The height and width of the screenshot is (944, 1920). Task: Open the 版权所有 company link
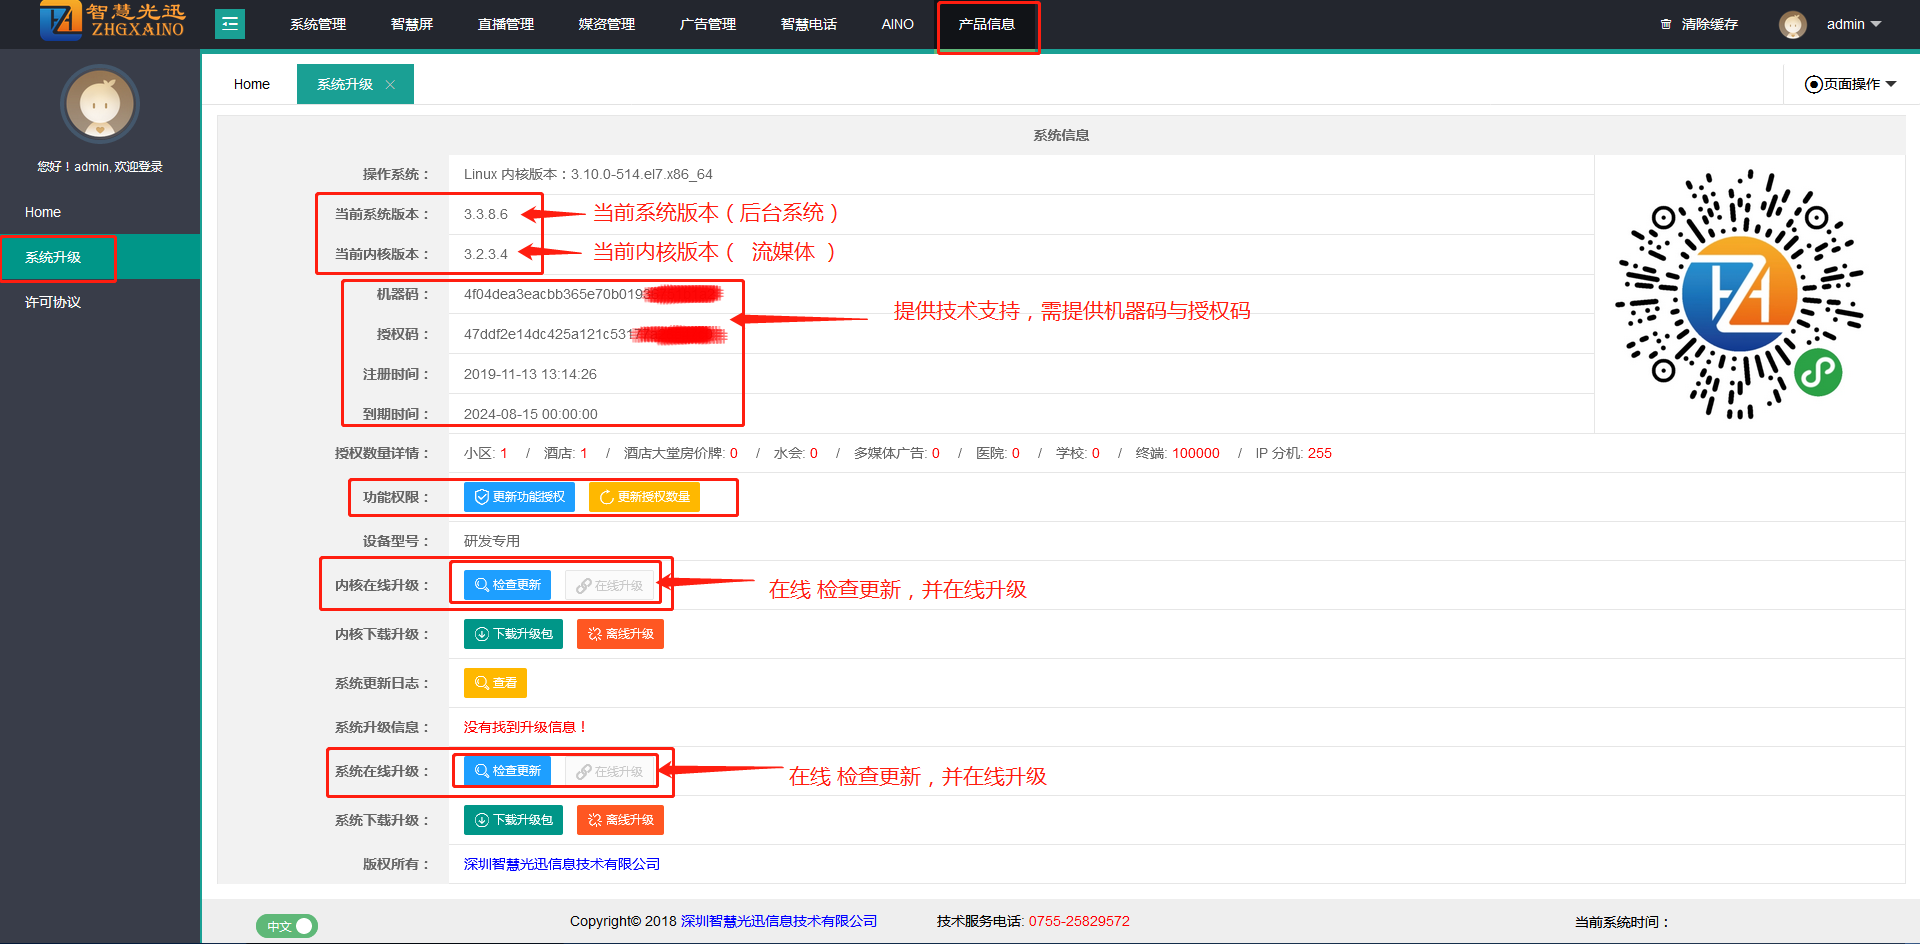[x=561, y=864]
